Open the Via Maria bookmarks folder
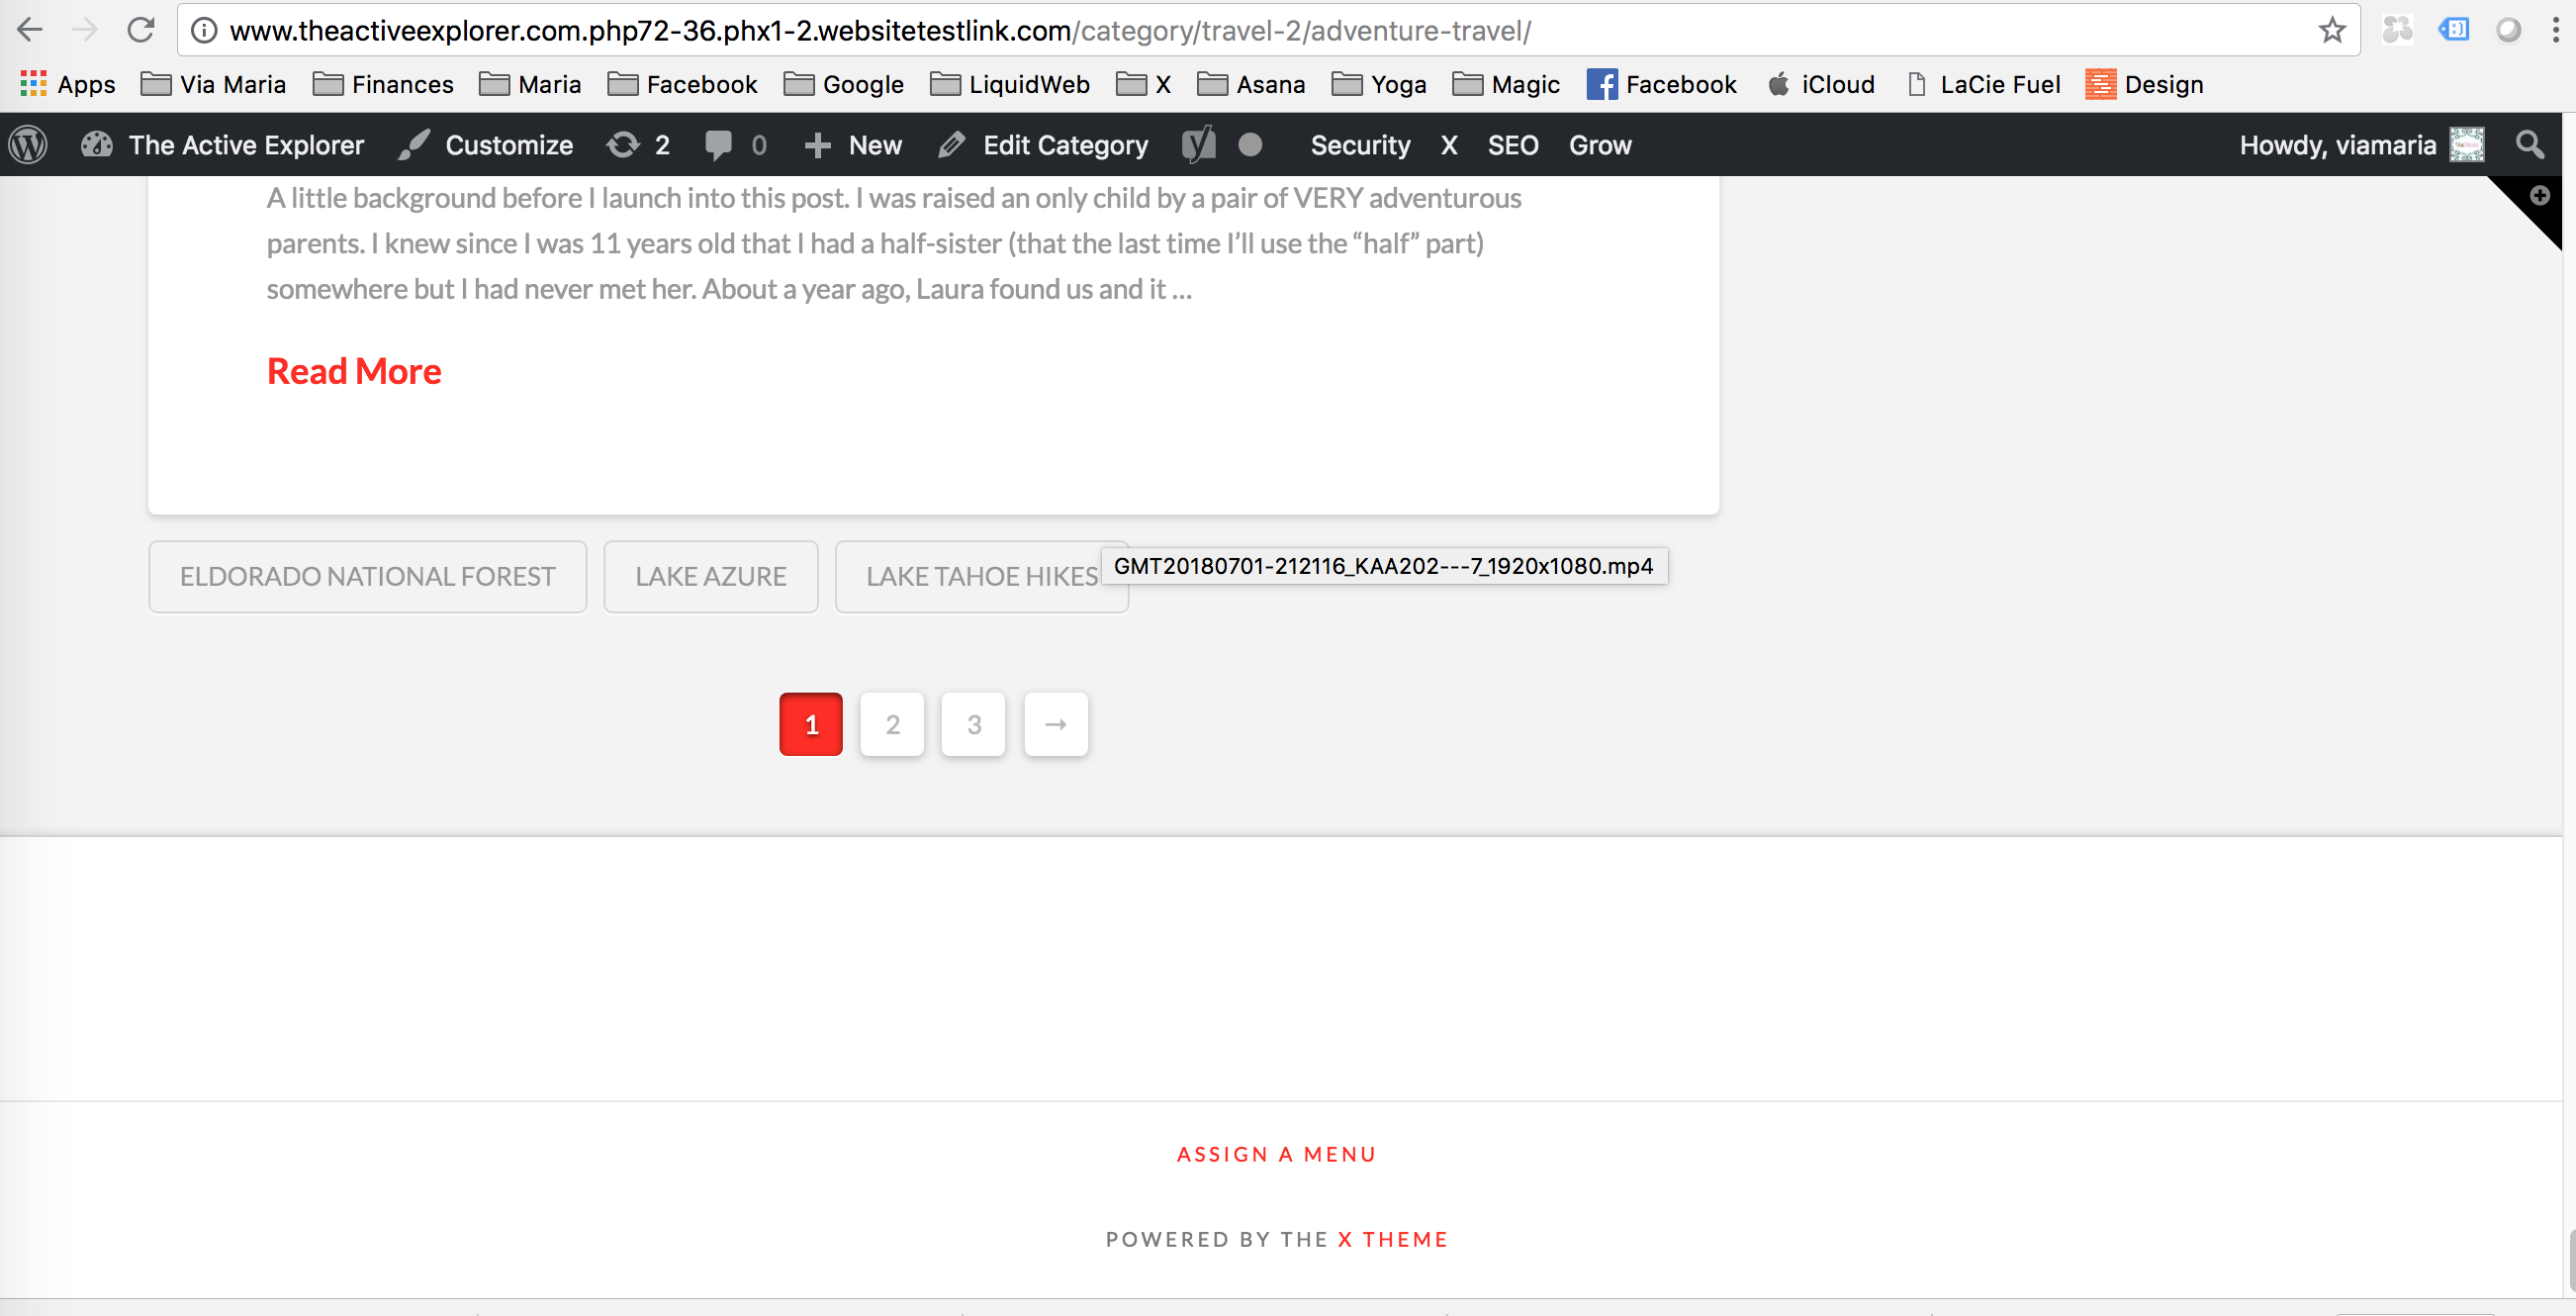The width and height of the screenshot is (2576, 1316). pos(214,85)
